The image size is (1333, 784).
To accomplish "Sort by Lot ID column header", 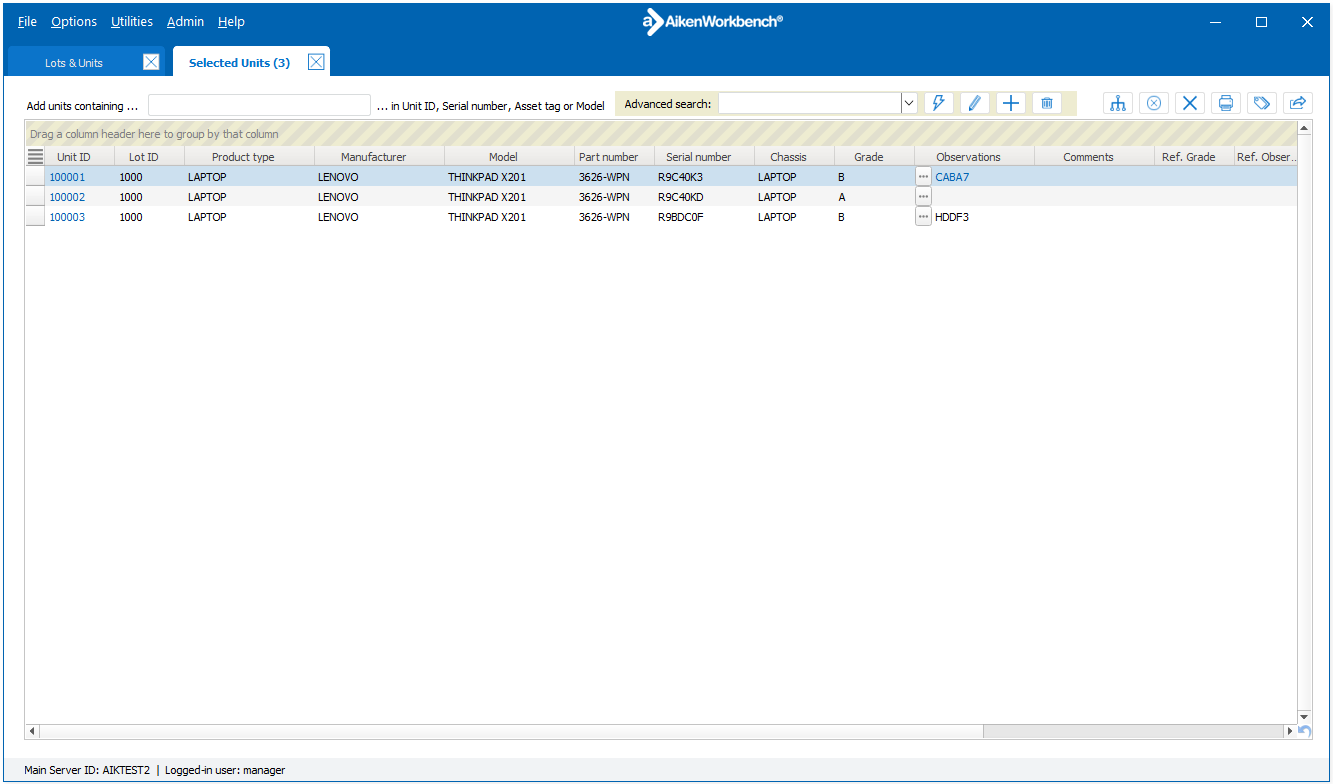I will (x=149, y=157).
